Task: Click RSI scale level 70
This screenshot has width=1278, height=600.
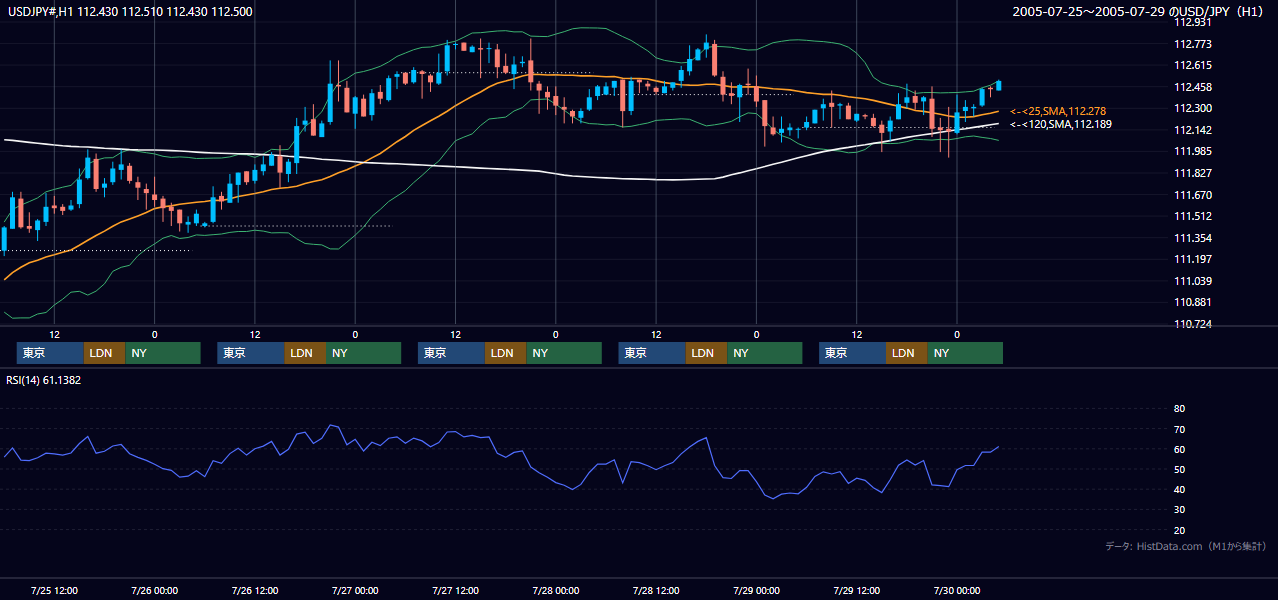Action: pyautogui.click(x=1179, y=429)
